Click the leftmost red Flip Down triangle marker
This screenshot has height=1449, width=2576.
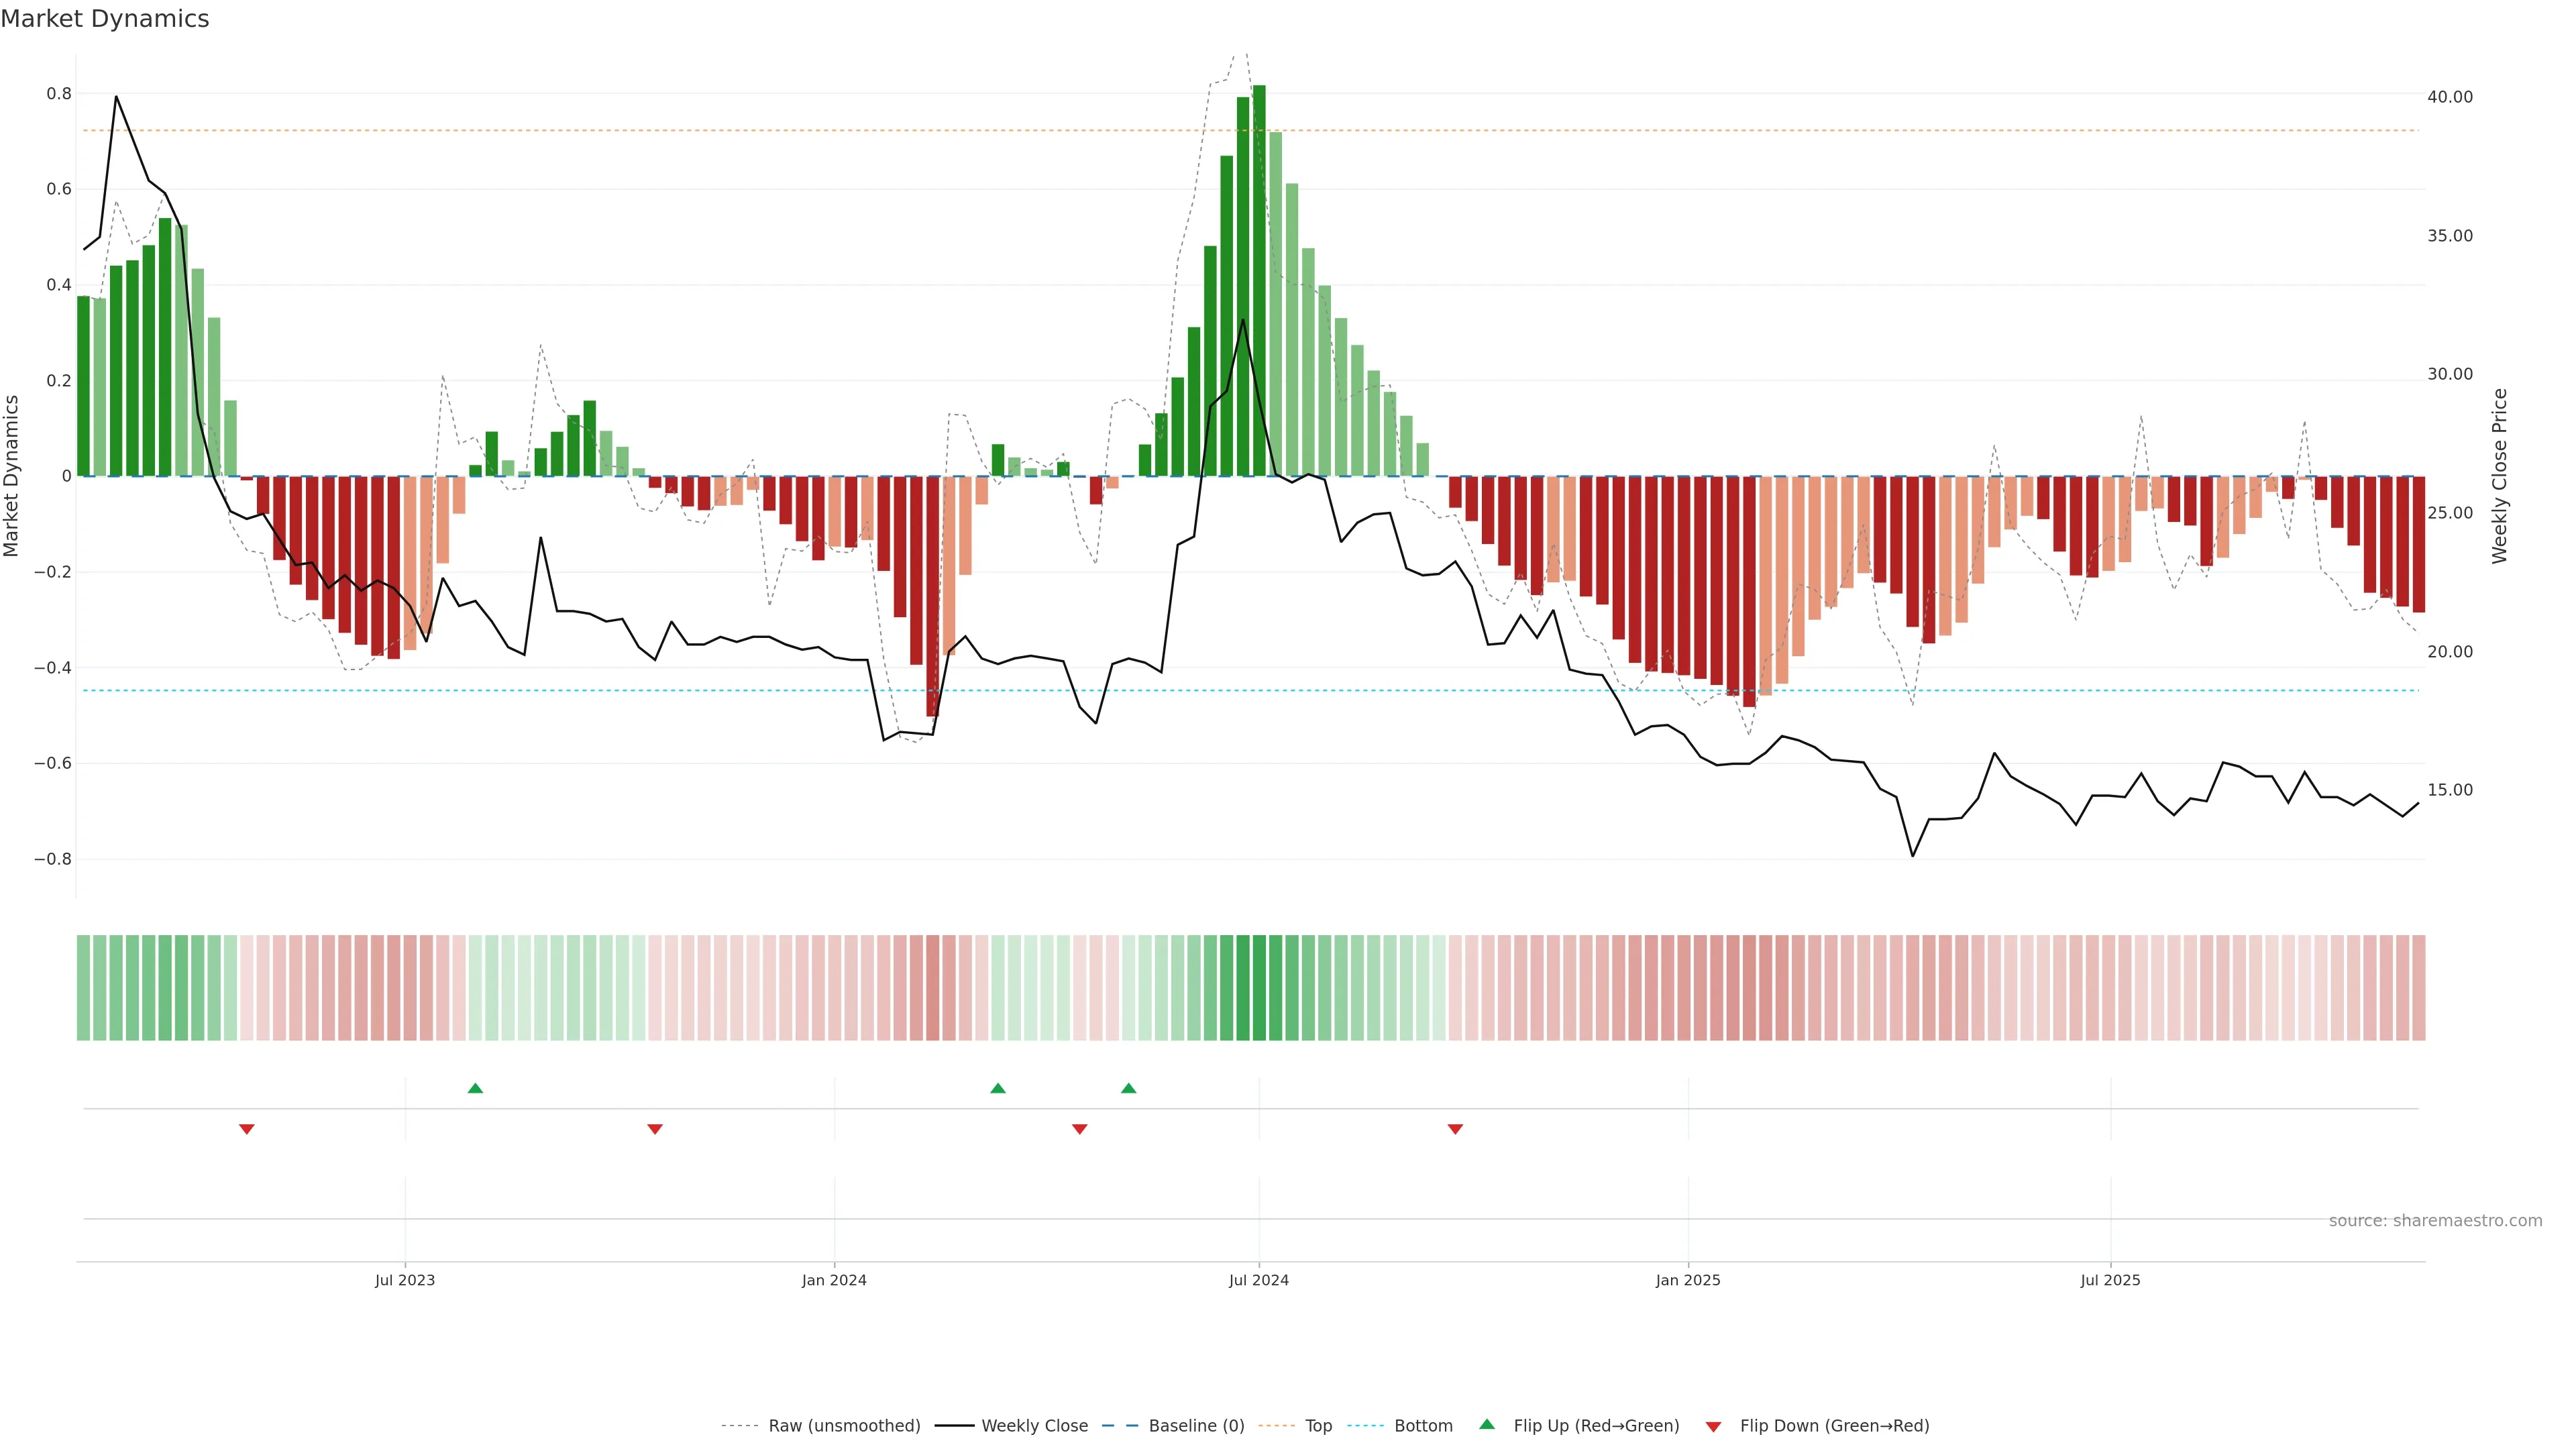(x=247, y=1129)
